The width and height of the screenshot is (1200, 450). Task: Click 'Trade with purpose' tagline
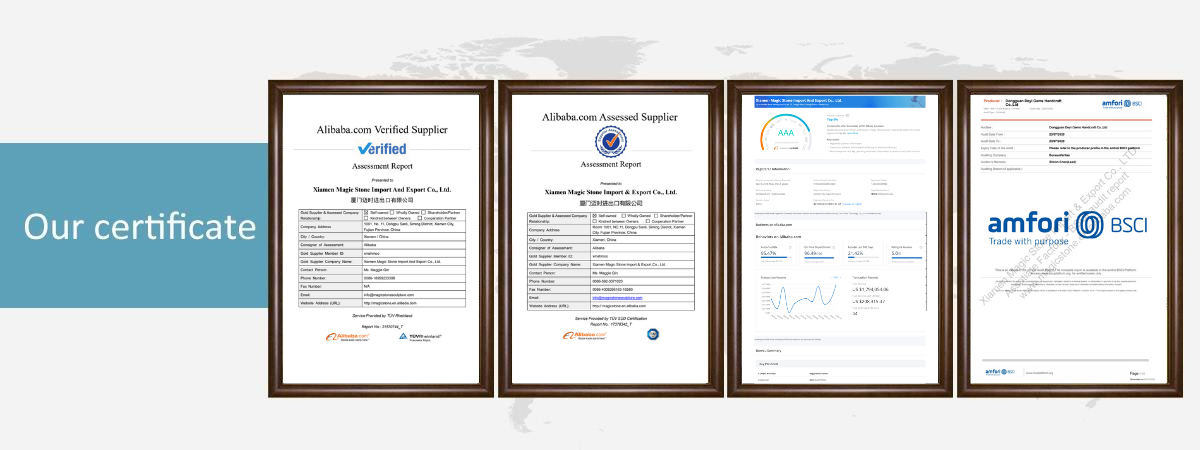(x=1027, y=242)
